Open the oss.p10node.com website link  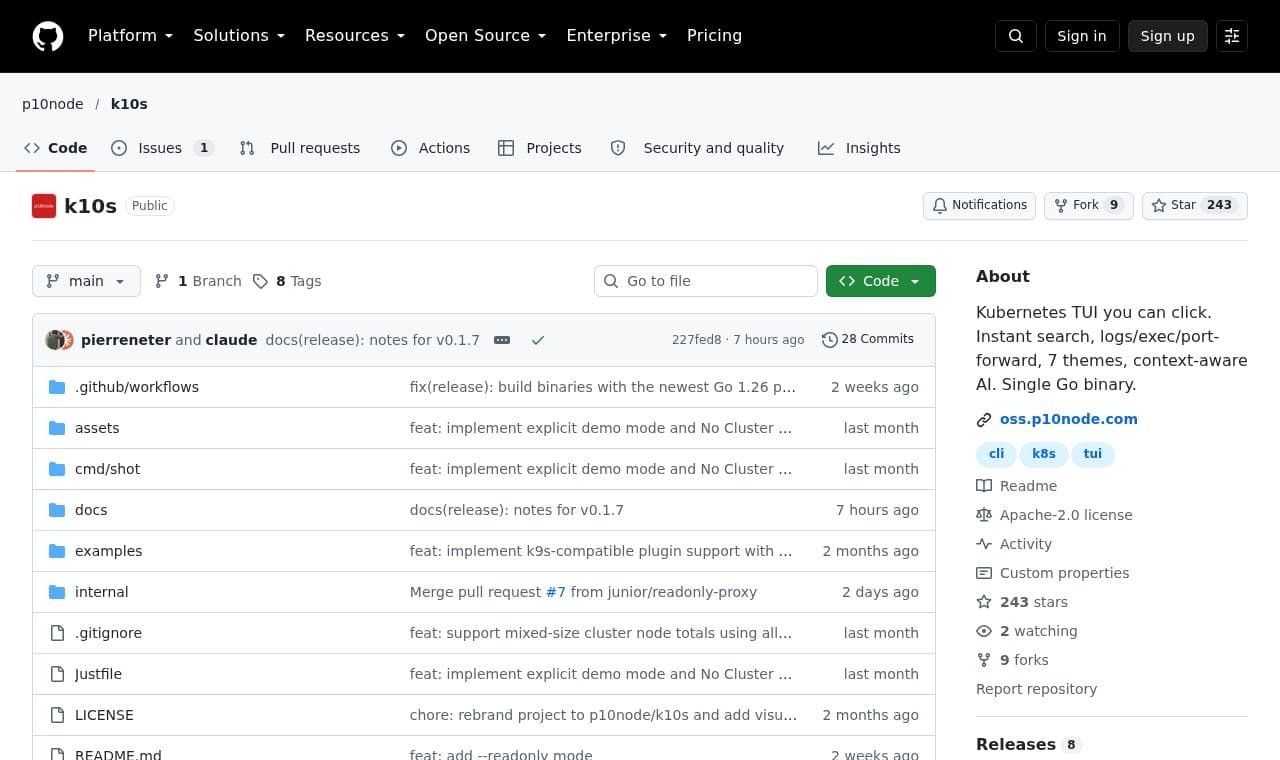point(1069,420)
